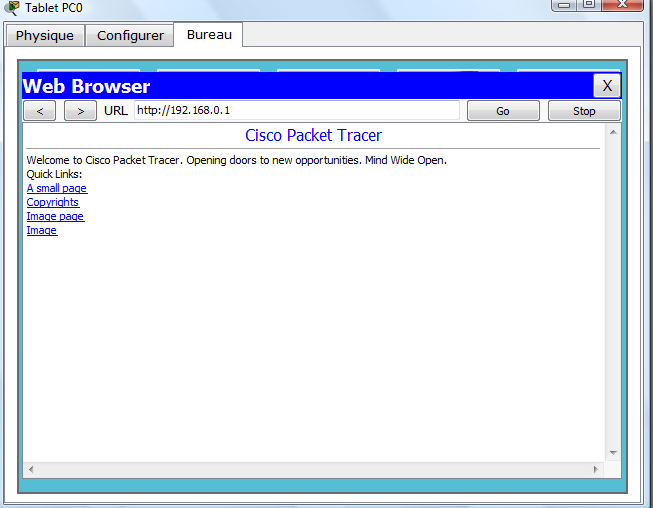This screenshot has height=508, width=653.
Task: Minimize the Tablet PC0 window
Action: (564, 5)
